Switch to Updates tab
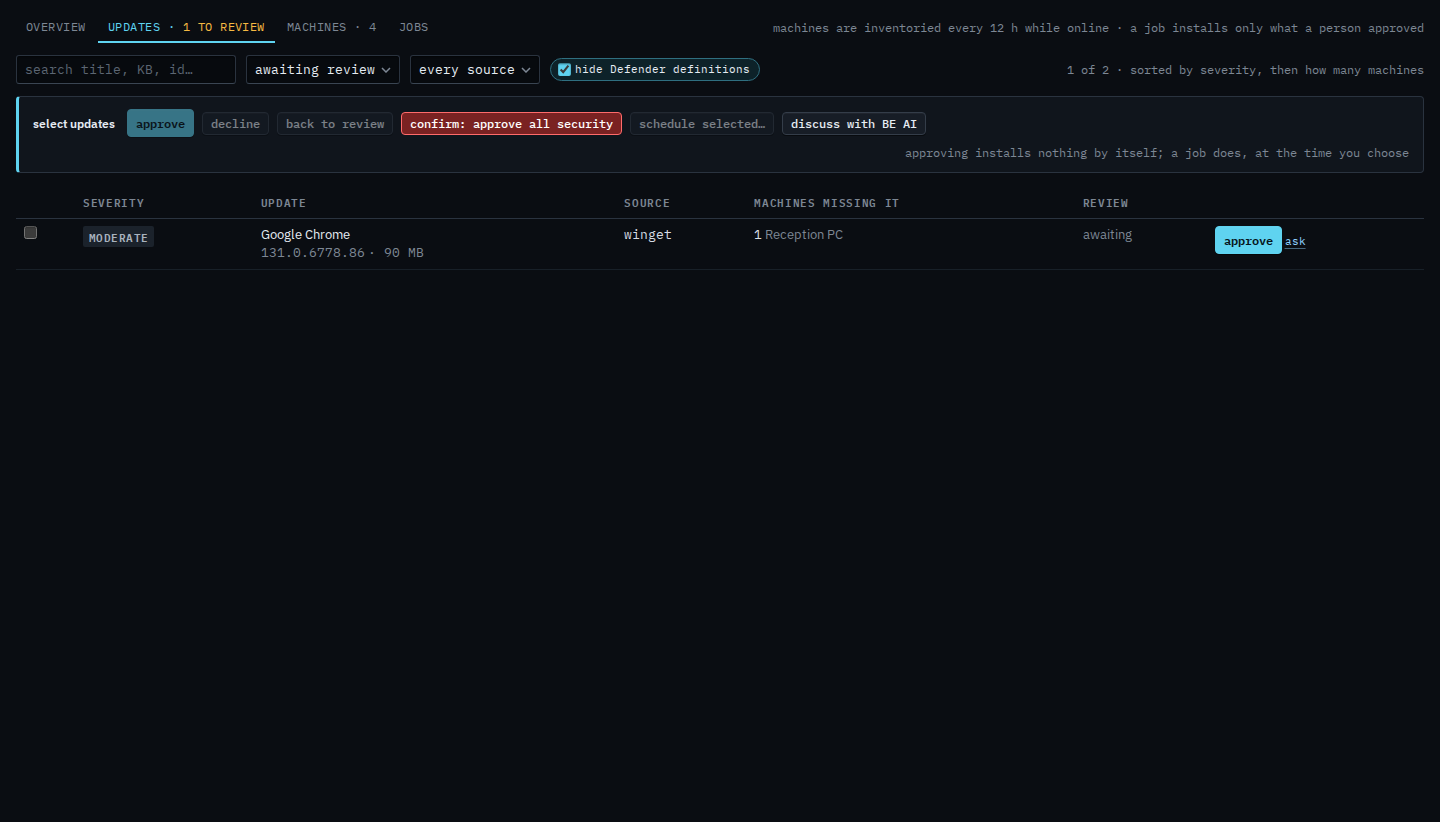The image size is (1440, 822). (x=186, y=27)
